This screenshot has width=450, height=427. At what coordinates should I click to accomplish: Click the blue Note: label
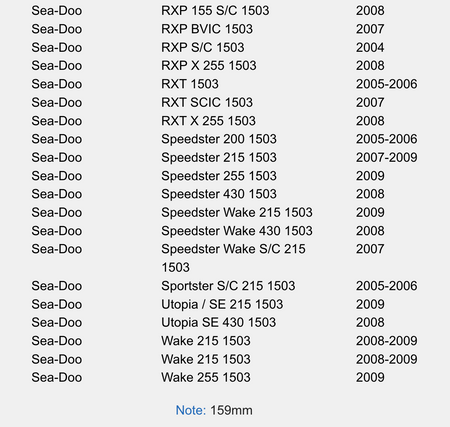pyautogui.click(x=191, y=410)
